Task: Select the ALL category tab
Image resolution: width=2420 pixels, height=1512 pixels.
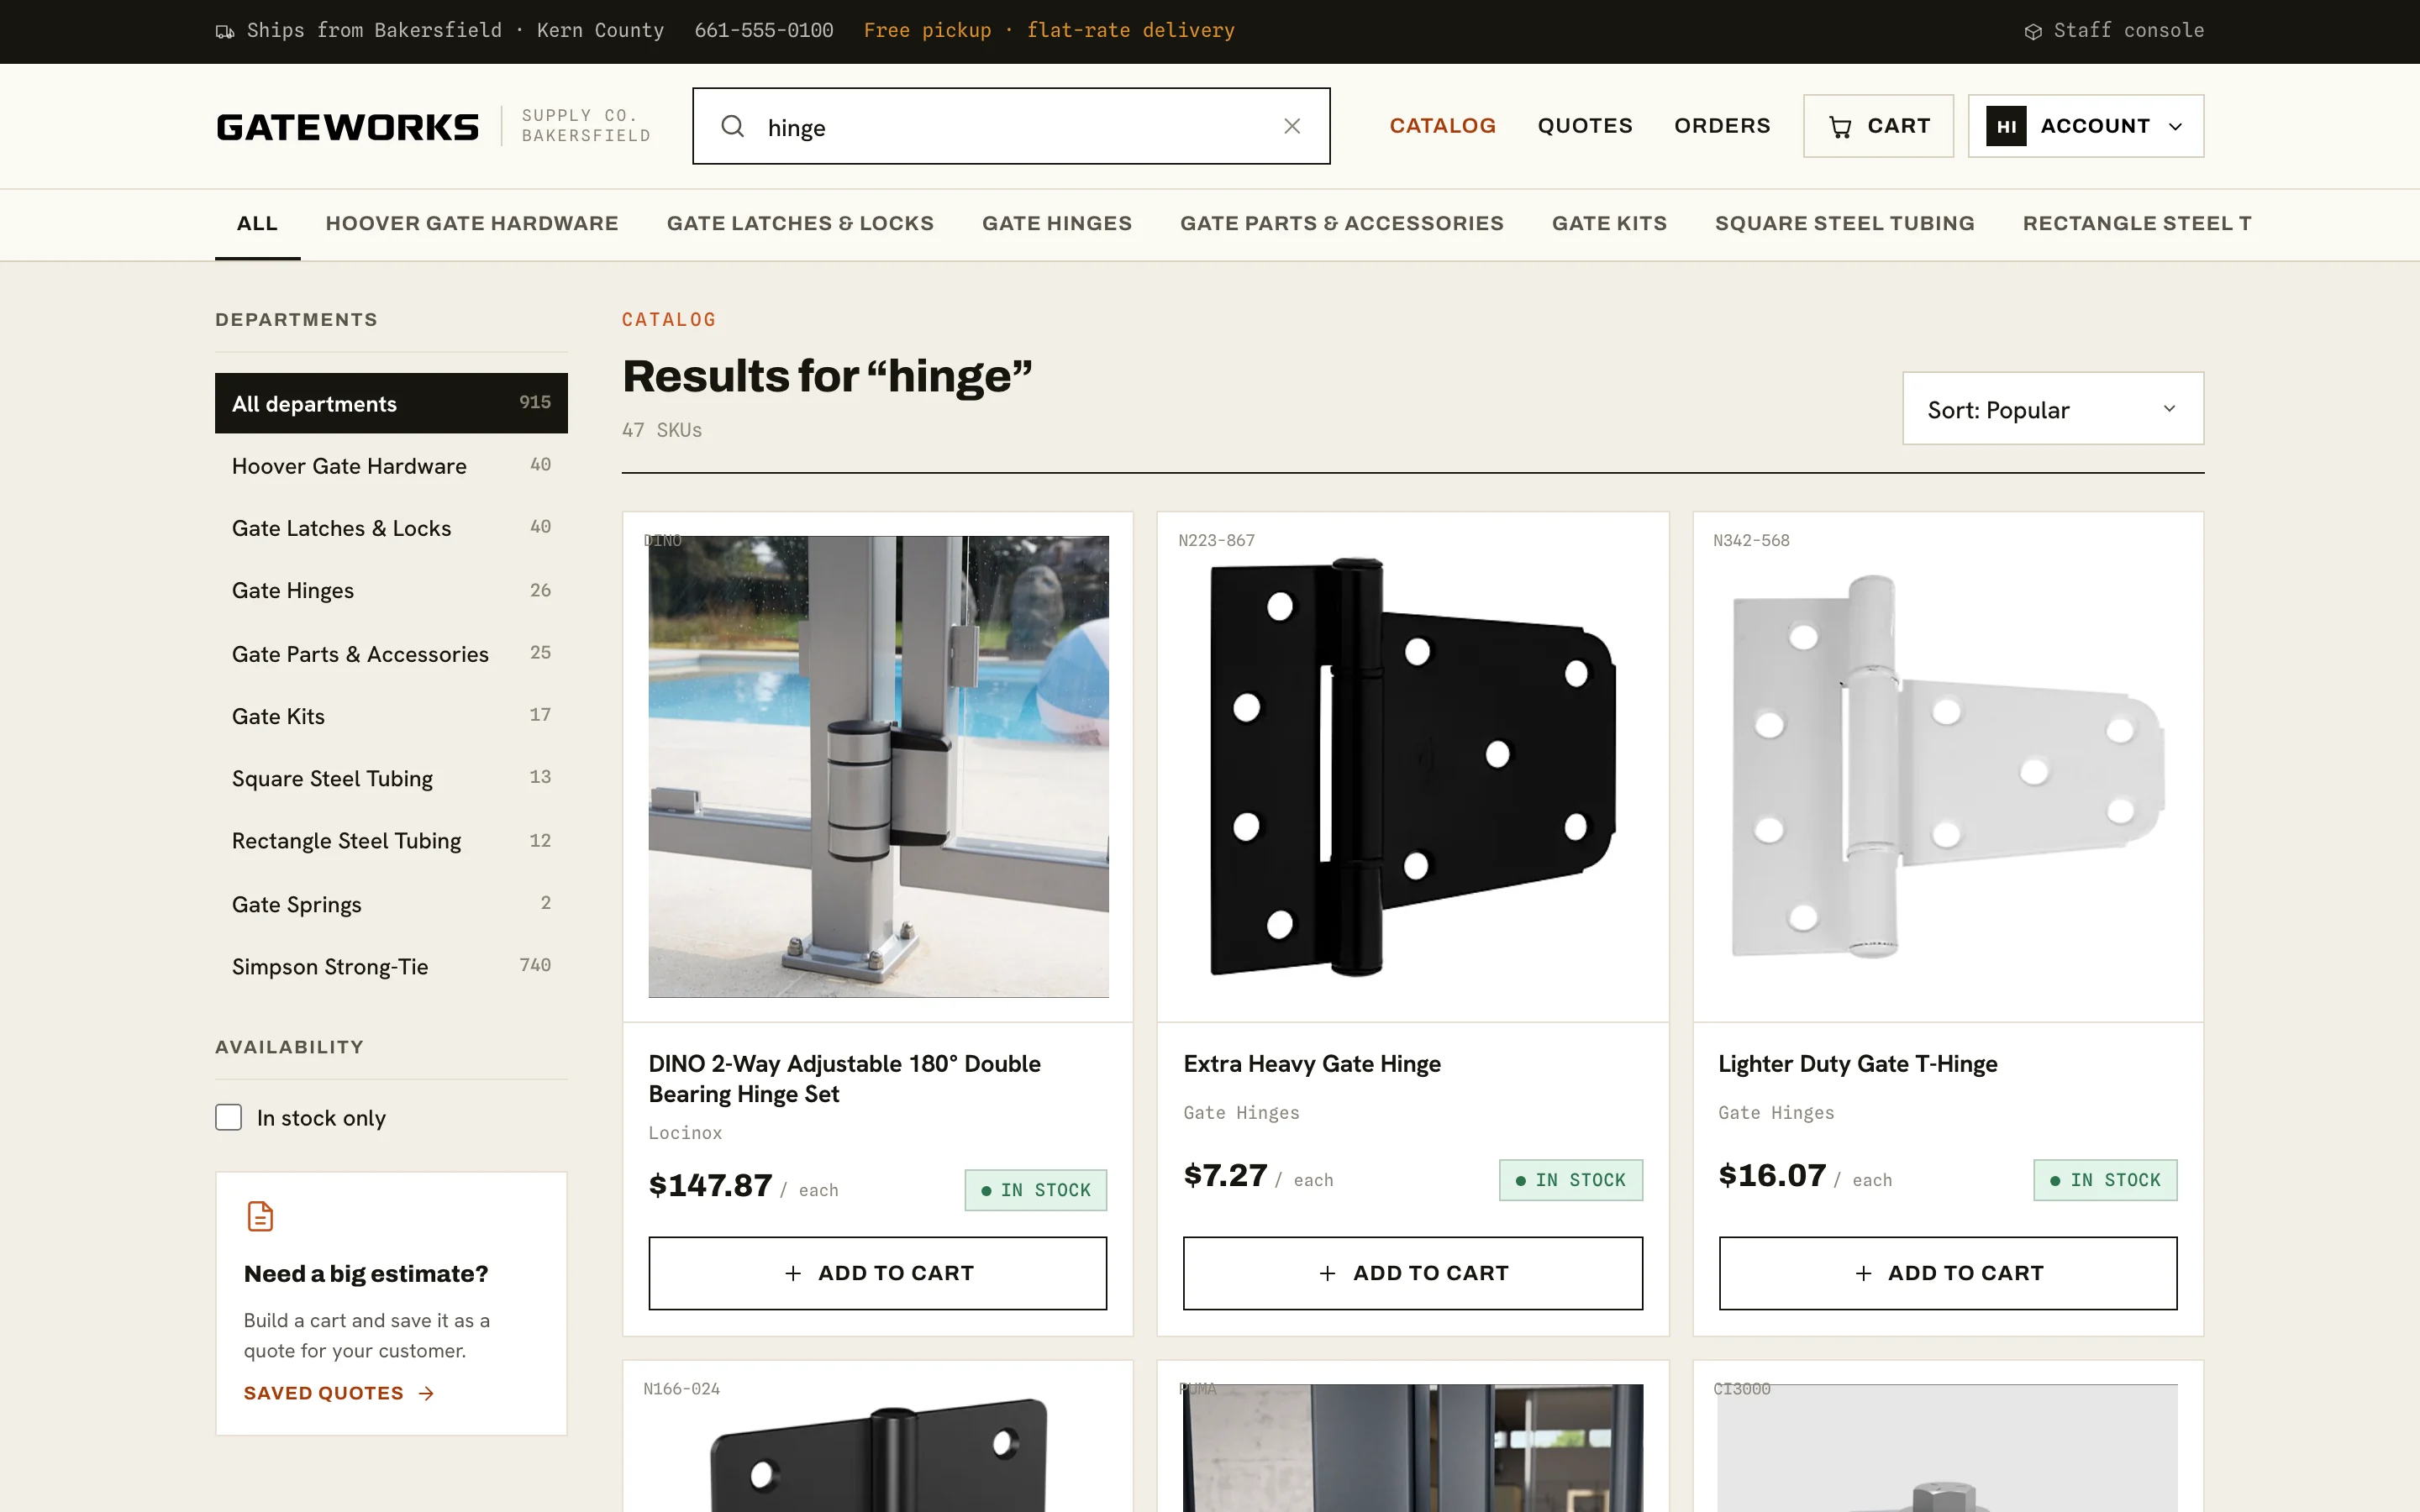Action: (x=257, y=224)
